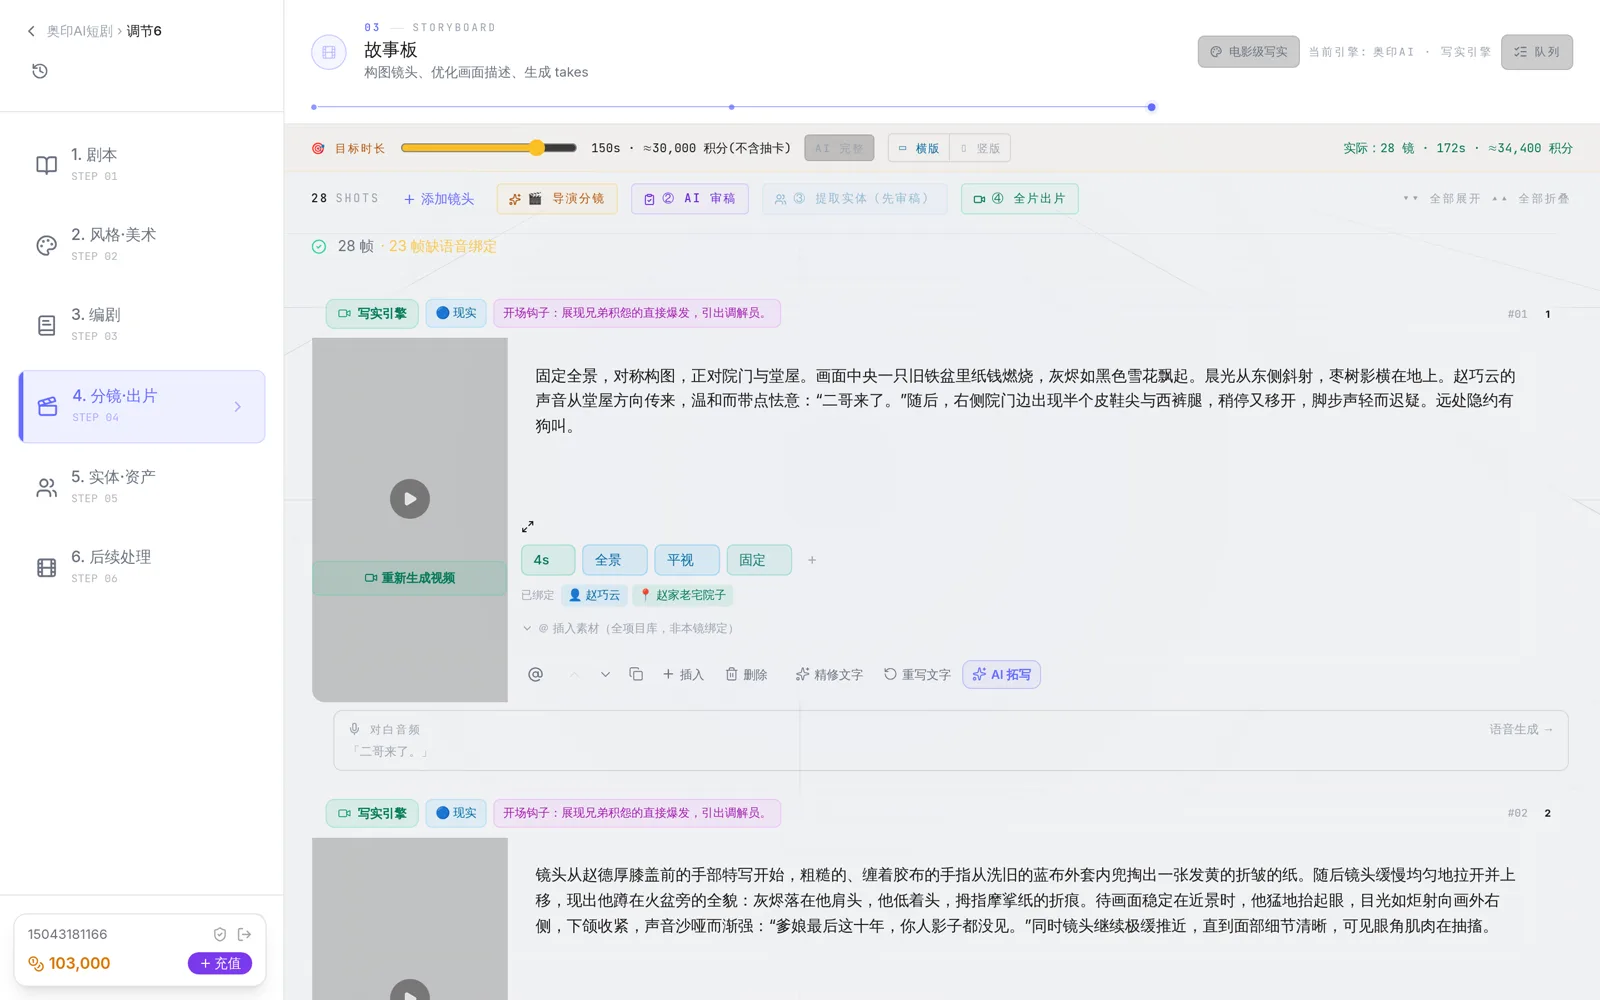Open step 1. 剧本 in sidebar

[142, 164]
